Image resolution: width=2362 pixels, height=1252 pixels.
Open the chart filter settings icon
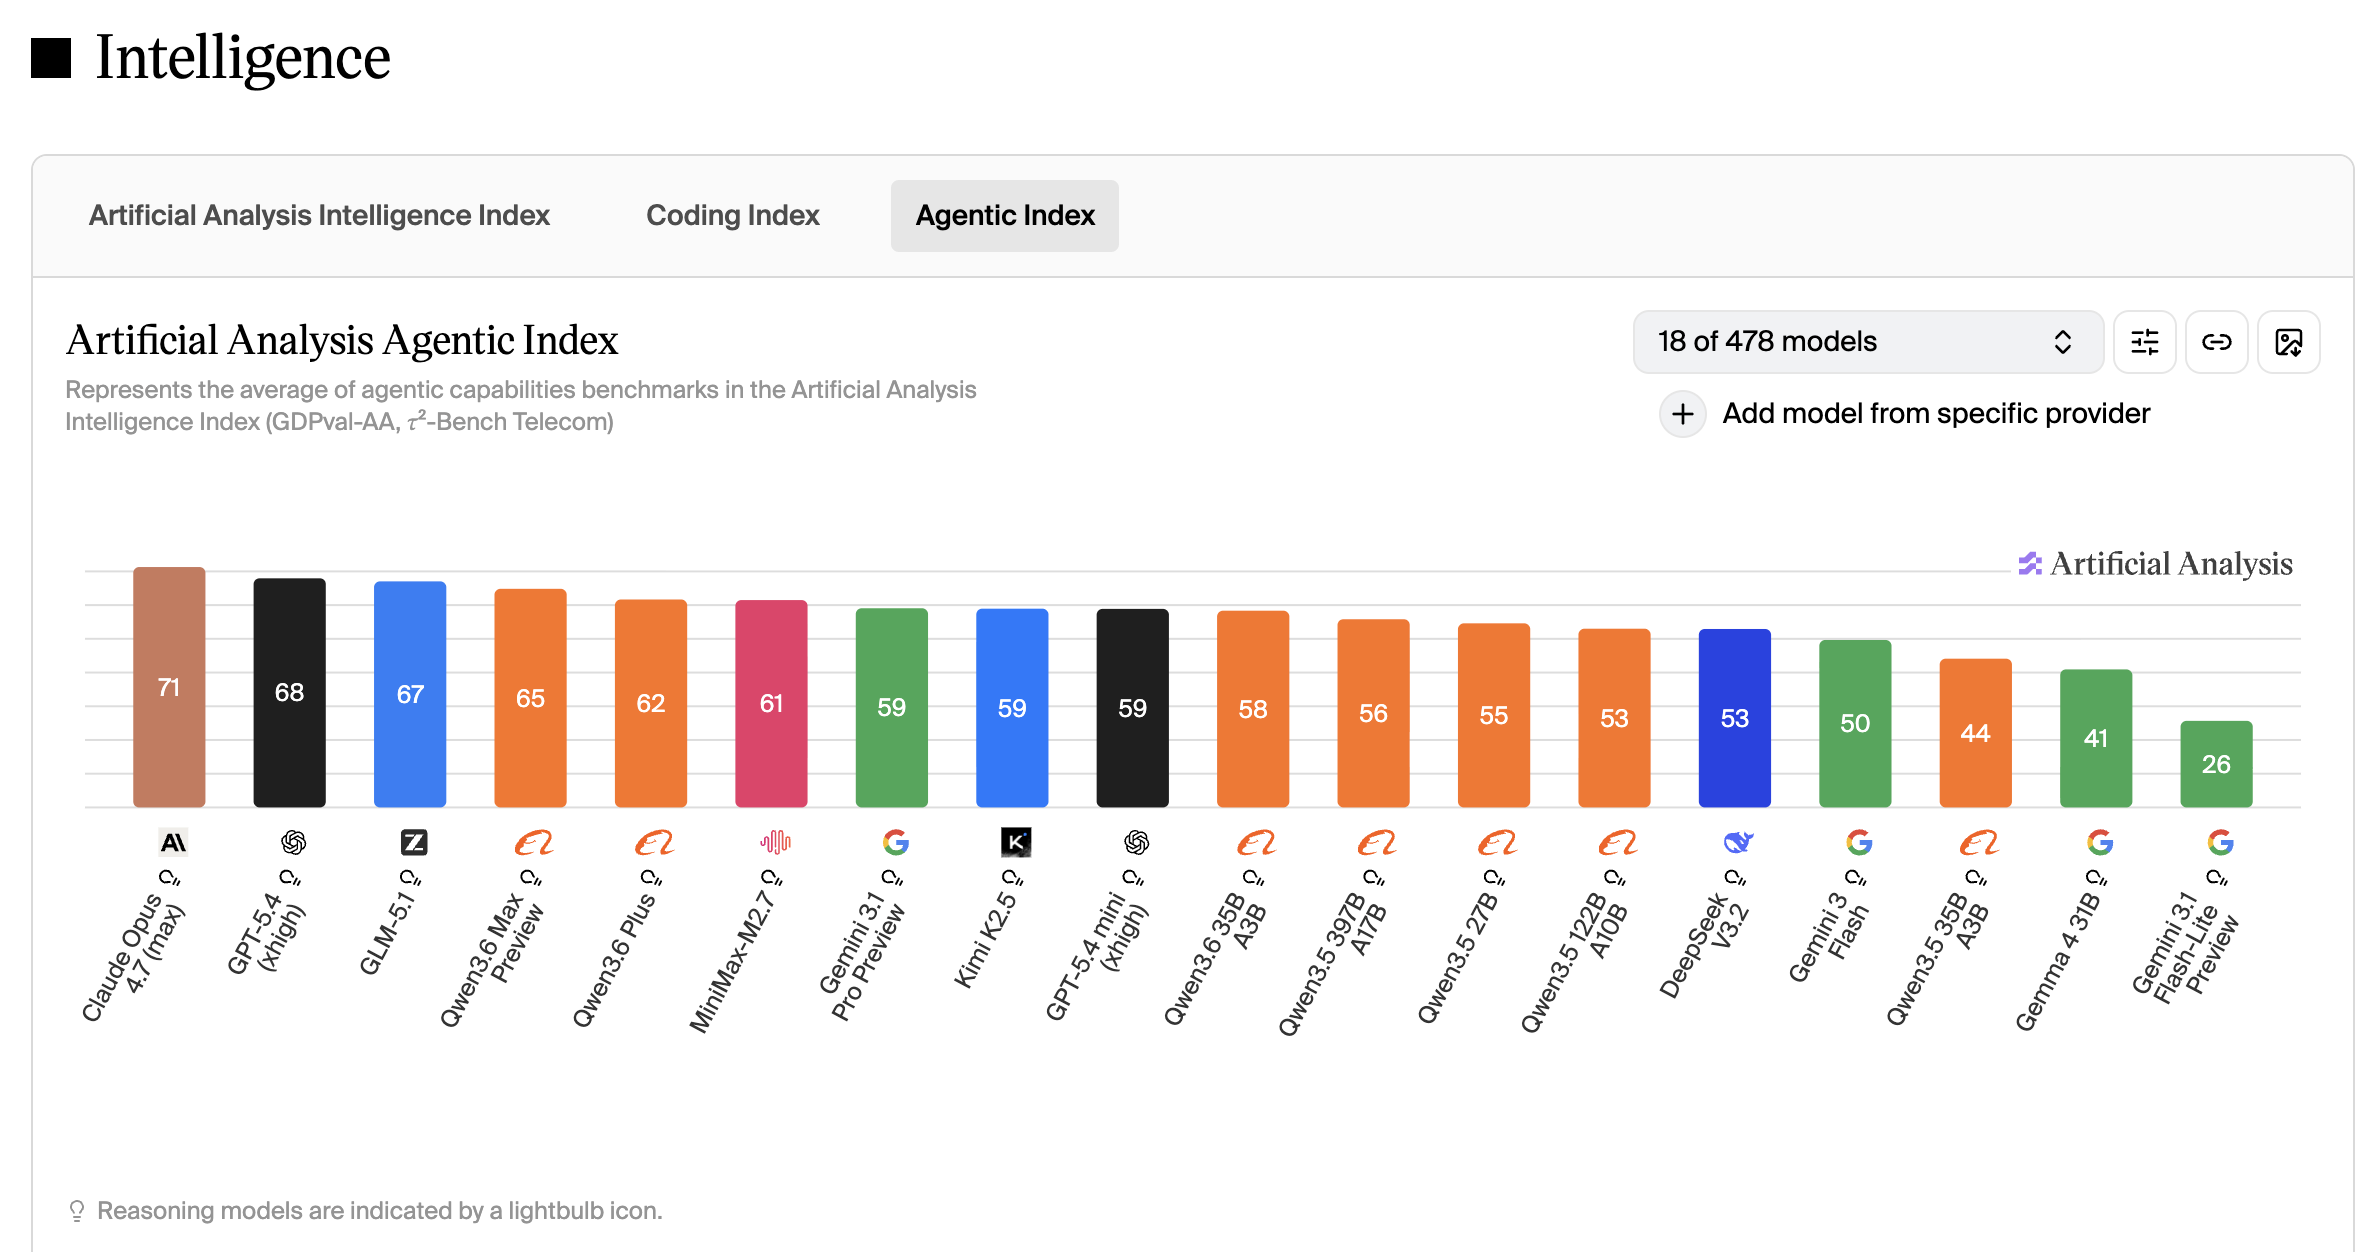2144,342
